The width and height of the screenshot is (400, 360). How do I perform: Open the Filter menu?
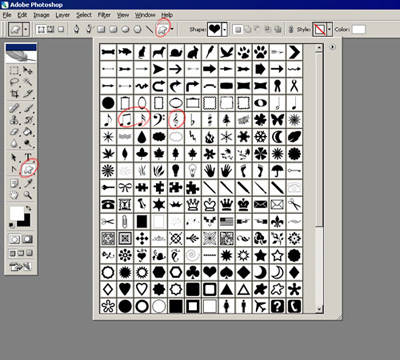[x=104, y=15]
